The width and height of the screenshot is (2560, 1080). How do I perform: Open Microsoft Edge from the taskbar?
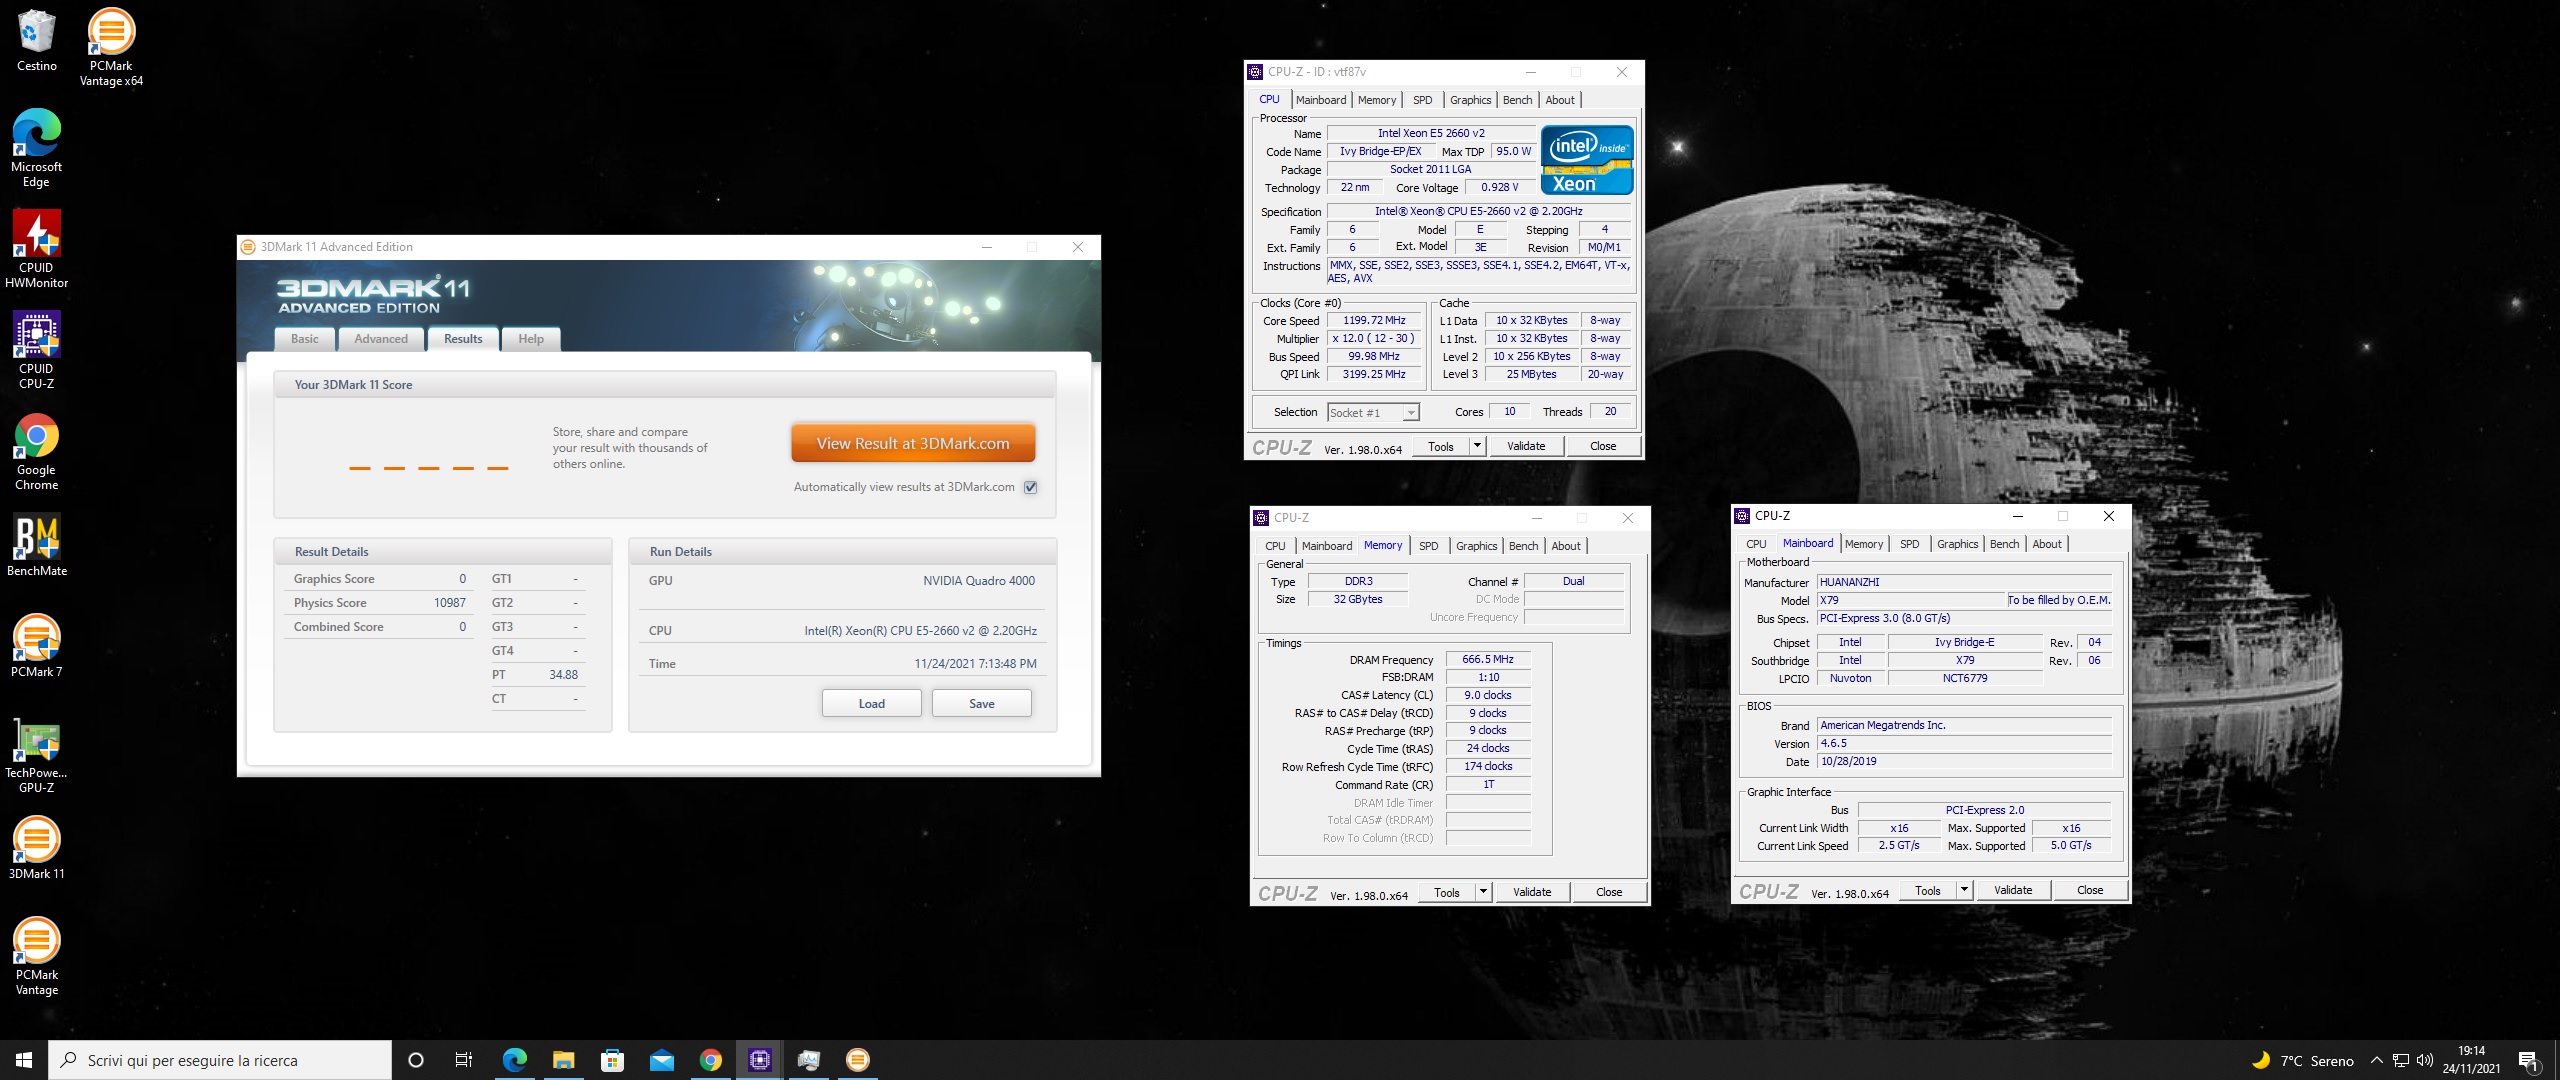pyautogui.click(x=514, y=1060)
